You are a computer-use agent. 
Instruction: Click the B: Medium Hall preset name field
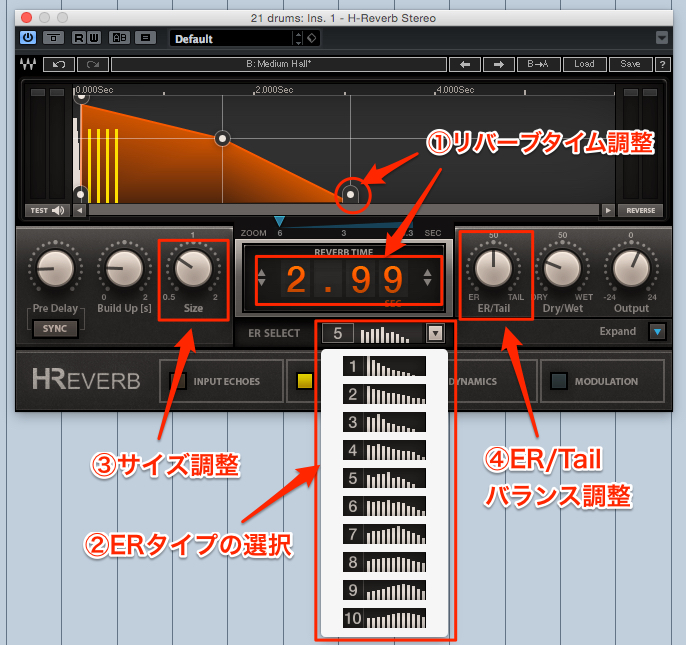[x=279, y=64]
